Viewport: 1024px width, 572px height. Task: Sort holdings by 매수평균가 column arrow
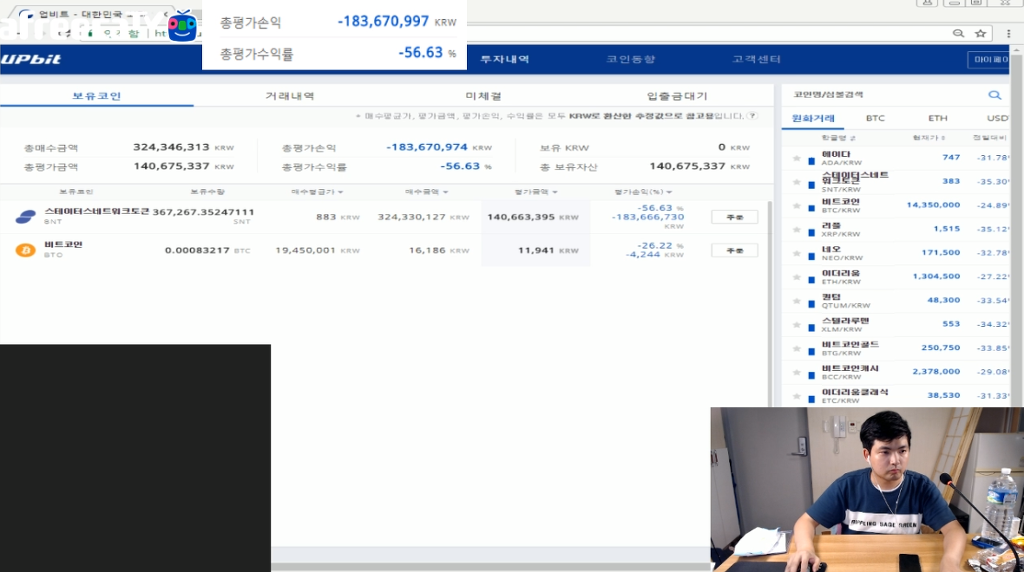(x=341, y=192)
